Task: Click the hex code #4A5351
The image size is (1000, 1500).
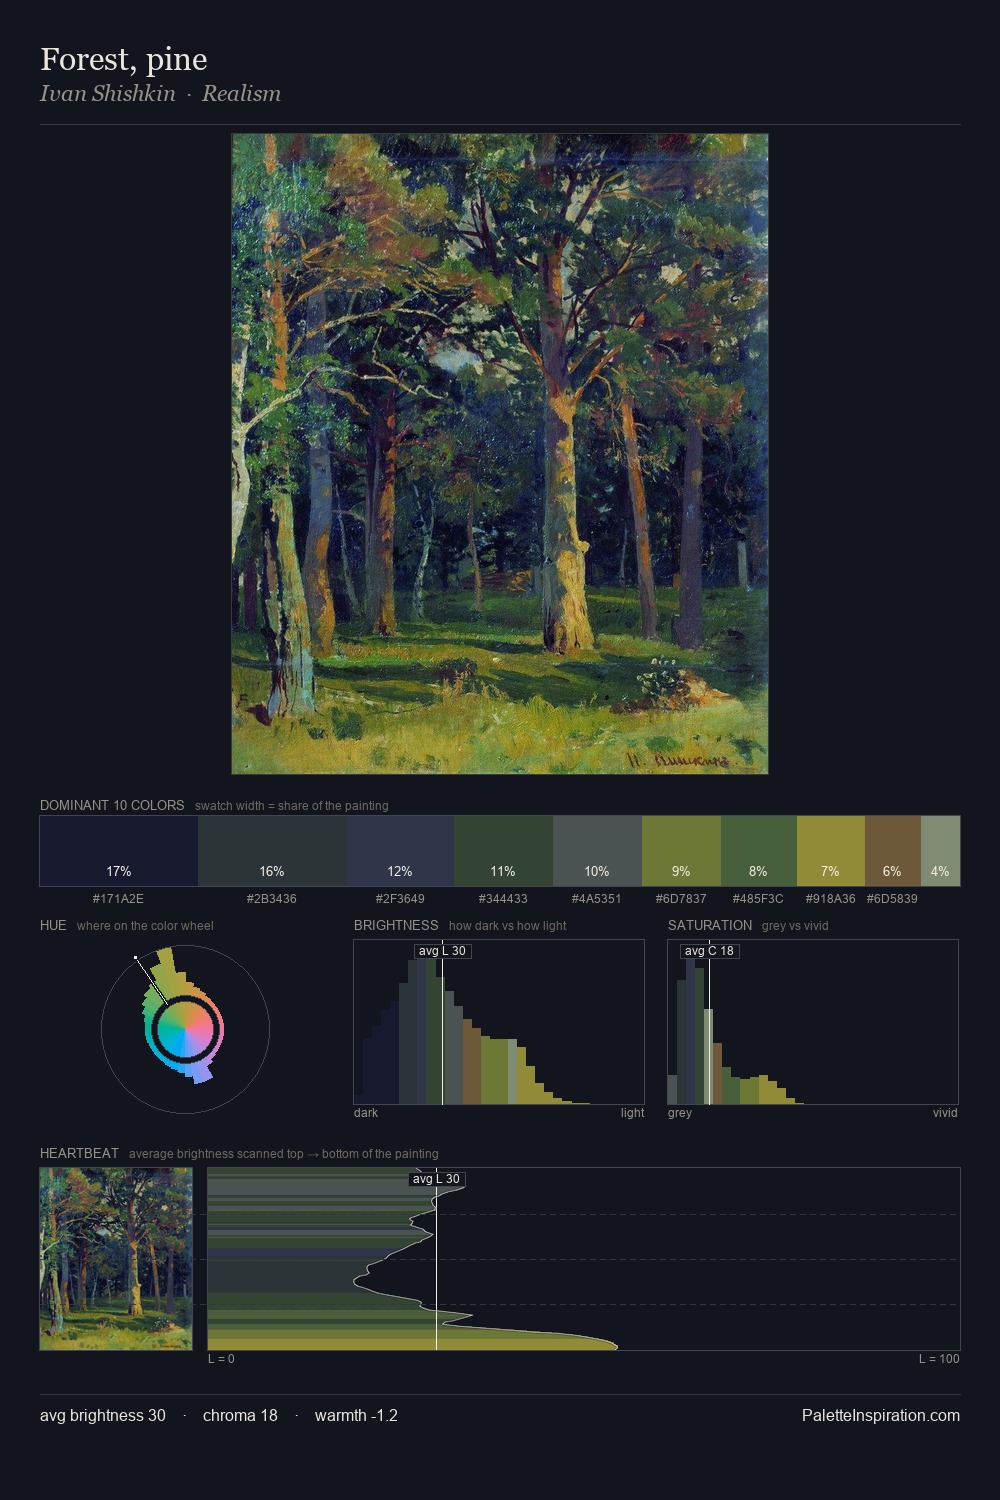Action: click(597, 899)
